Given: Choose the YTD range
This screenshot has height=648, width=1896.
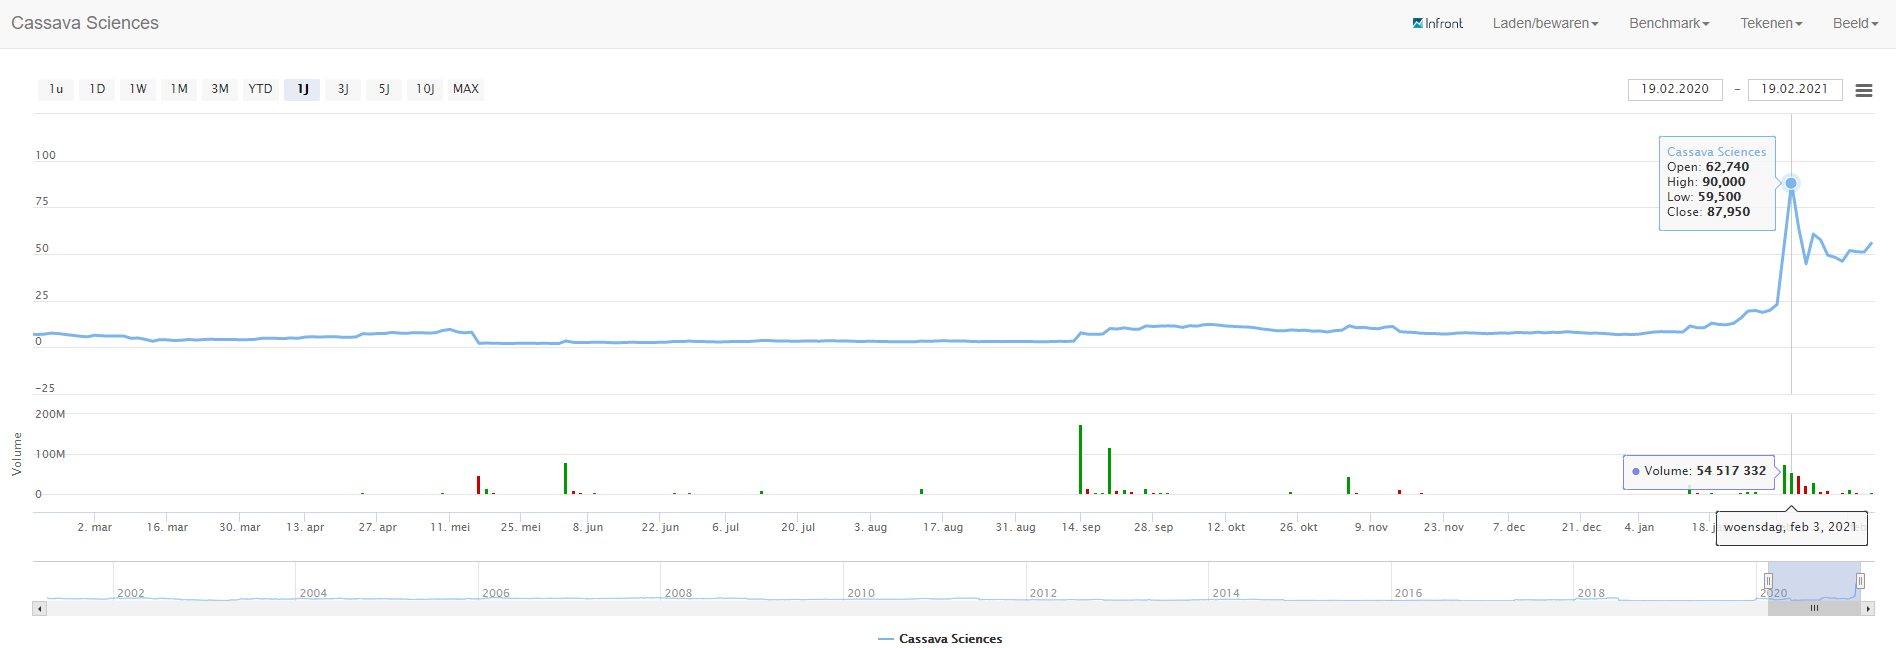Looking at the screenshot, I should (261, 89).
